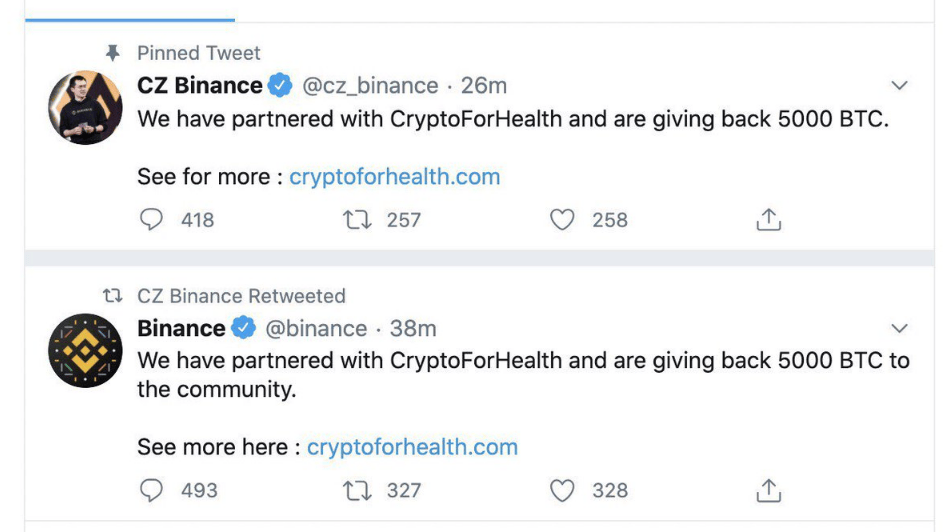Like the CZ Binance pinned tweet
Screen dimensions: 951x532
[x=563, y=219]
